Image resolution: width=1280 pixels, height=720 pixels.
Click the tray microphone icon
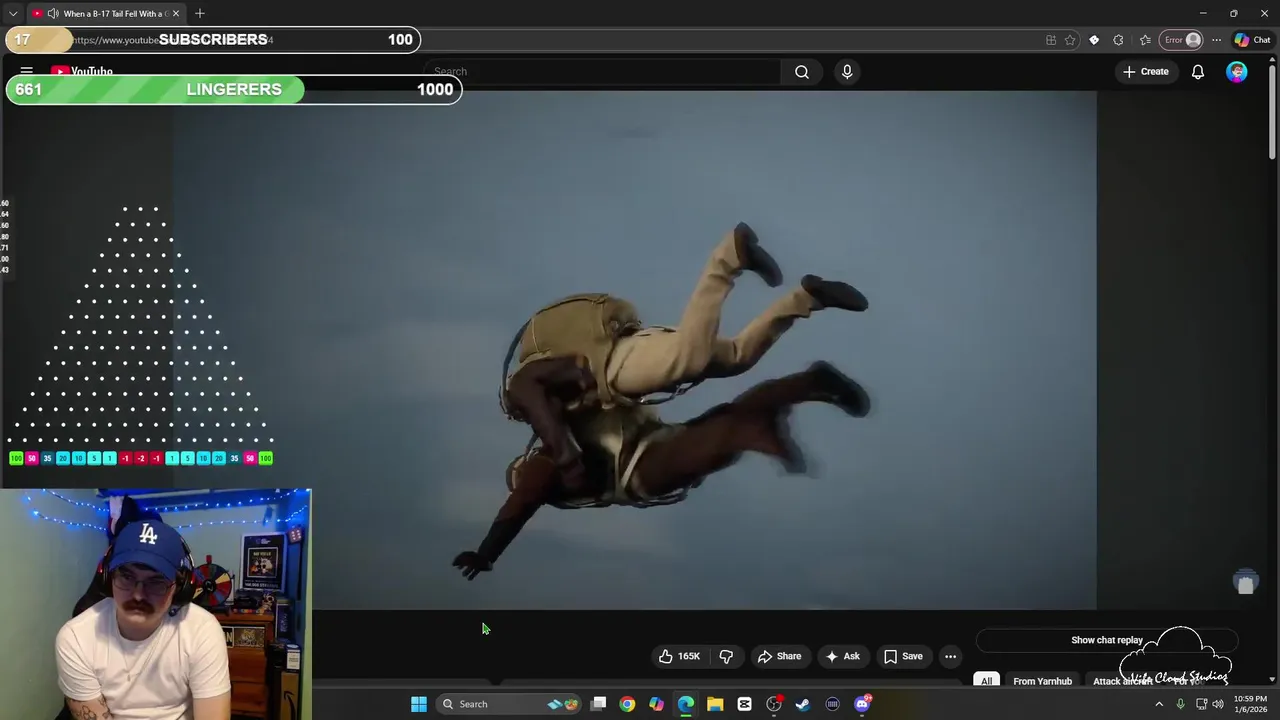pyautogui.click(x=1180, y=704)
